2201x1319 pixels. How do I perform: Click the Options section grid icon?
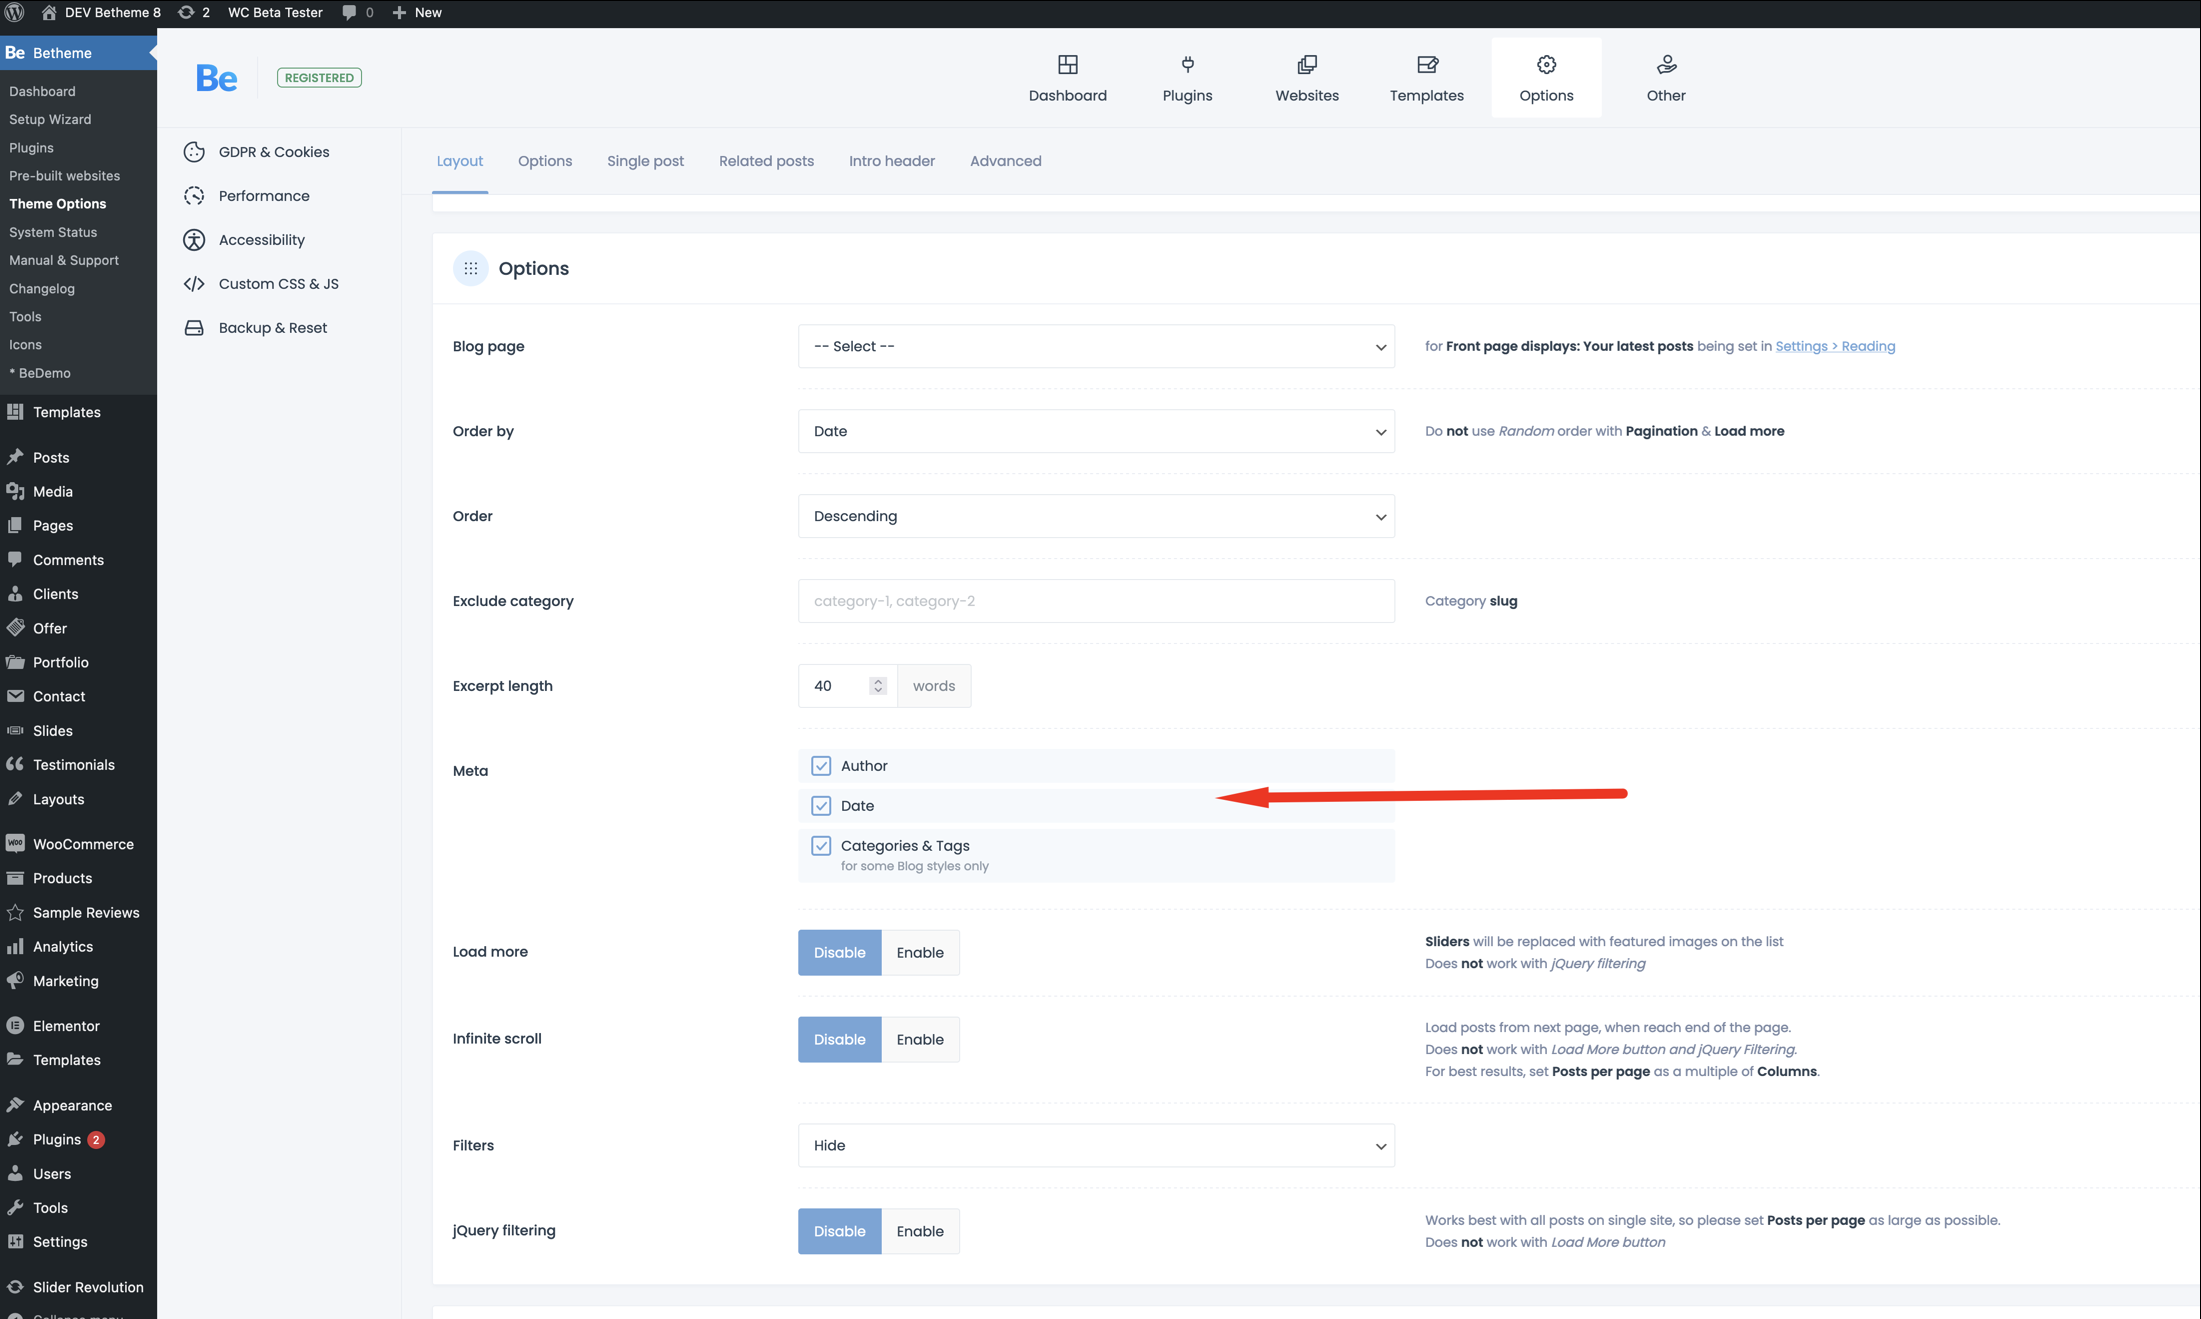coord(471,268)
